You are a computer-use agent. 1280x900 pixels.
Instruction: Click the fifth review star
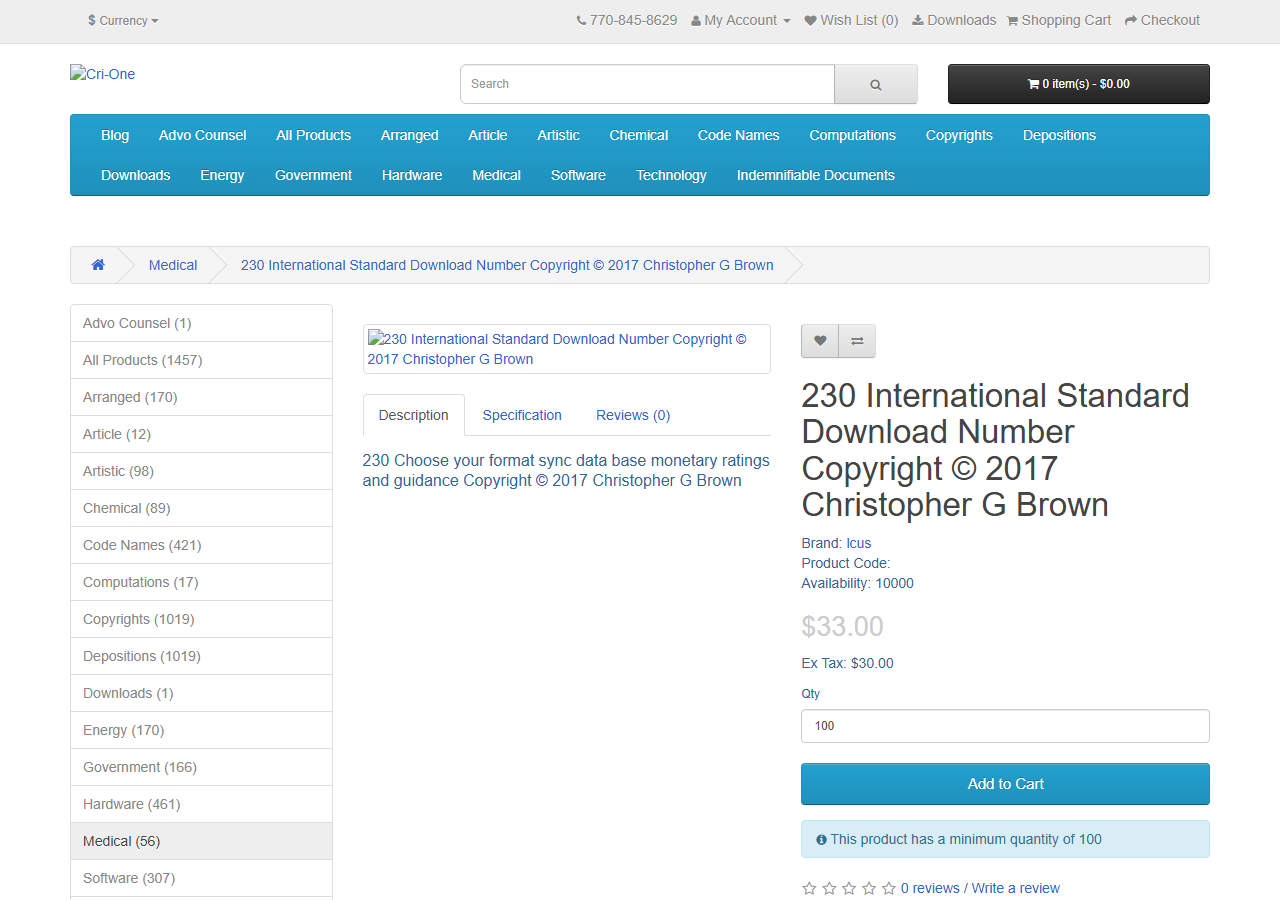coord(889,888)
